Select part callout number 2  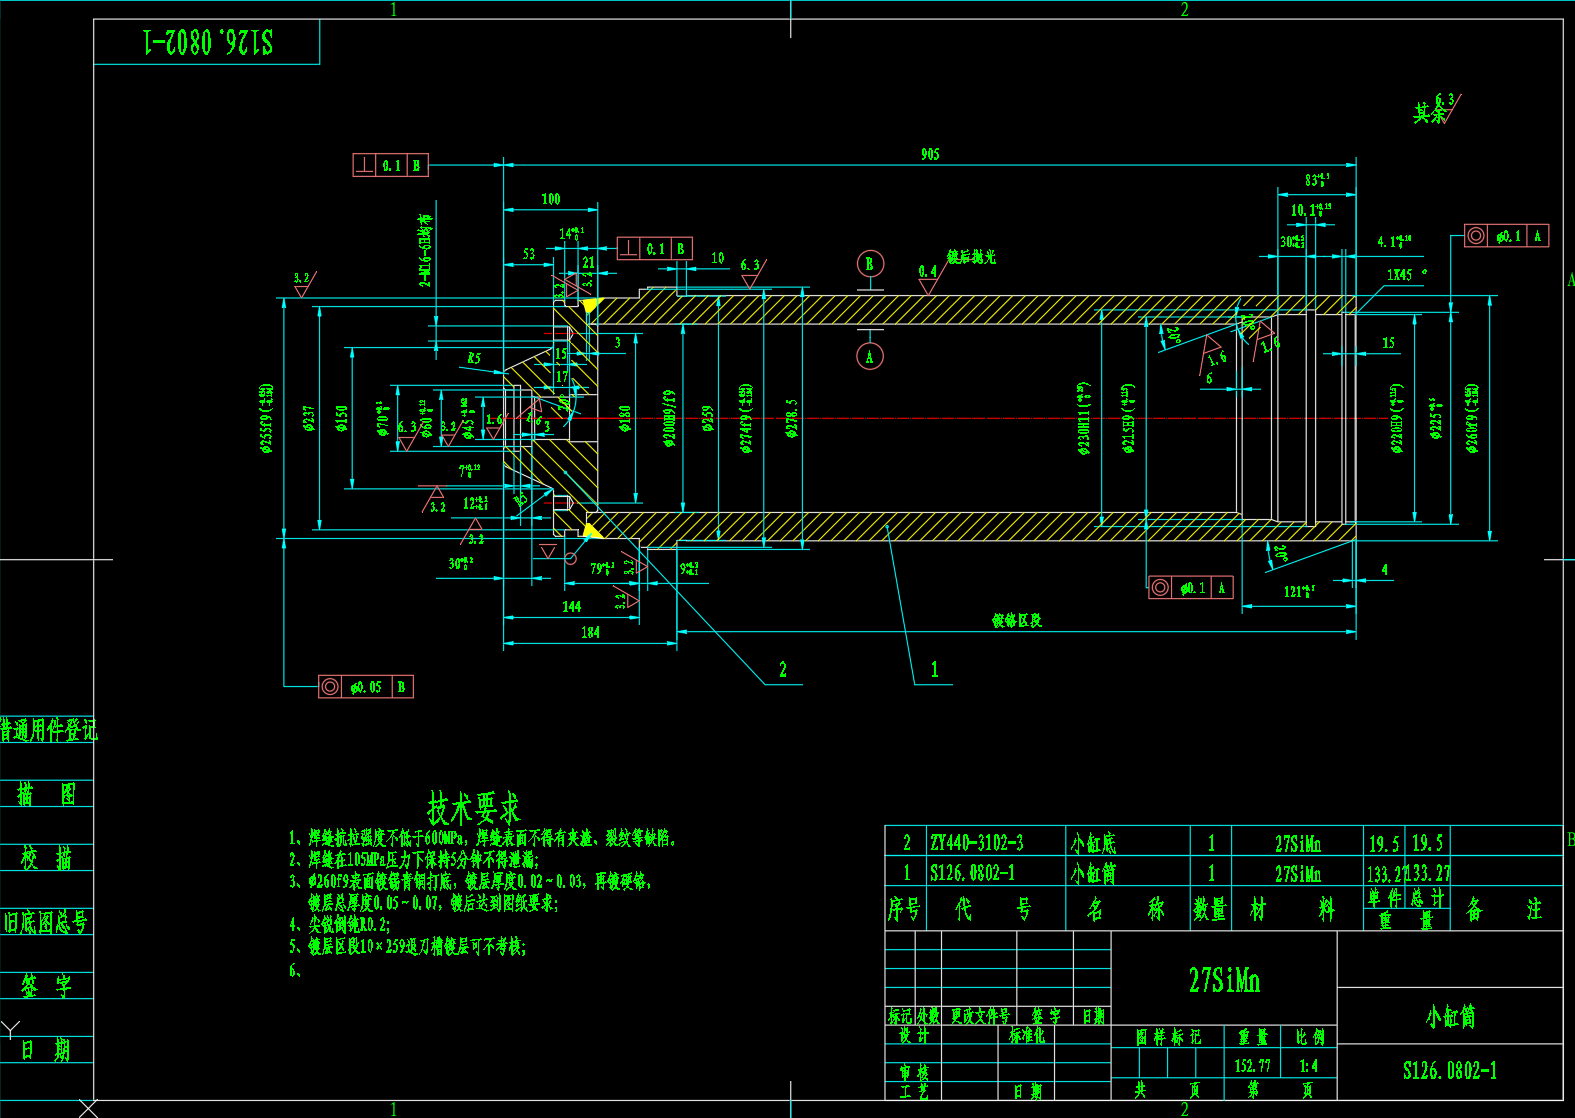point(783,670)
